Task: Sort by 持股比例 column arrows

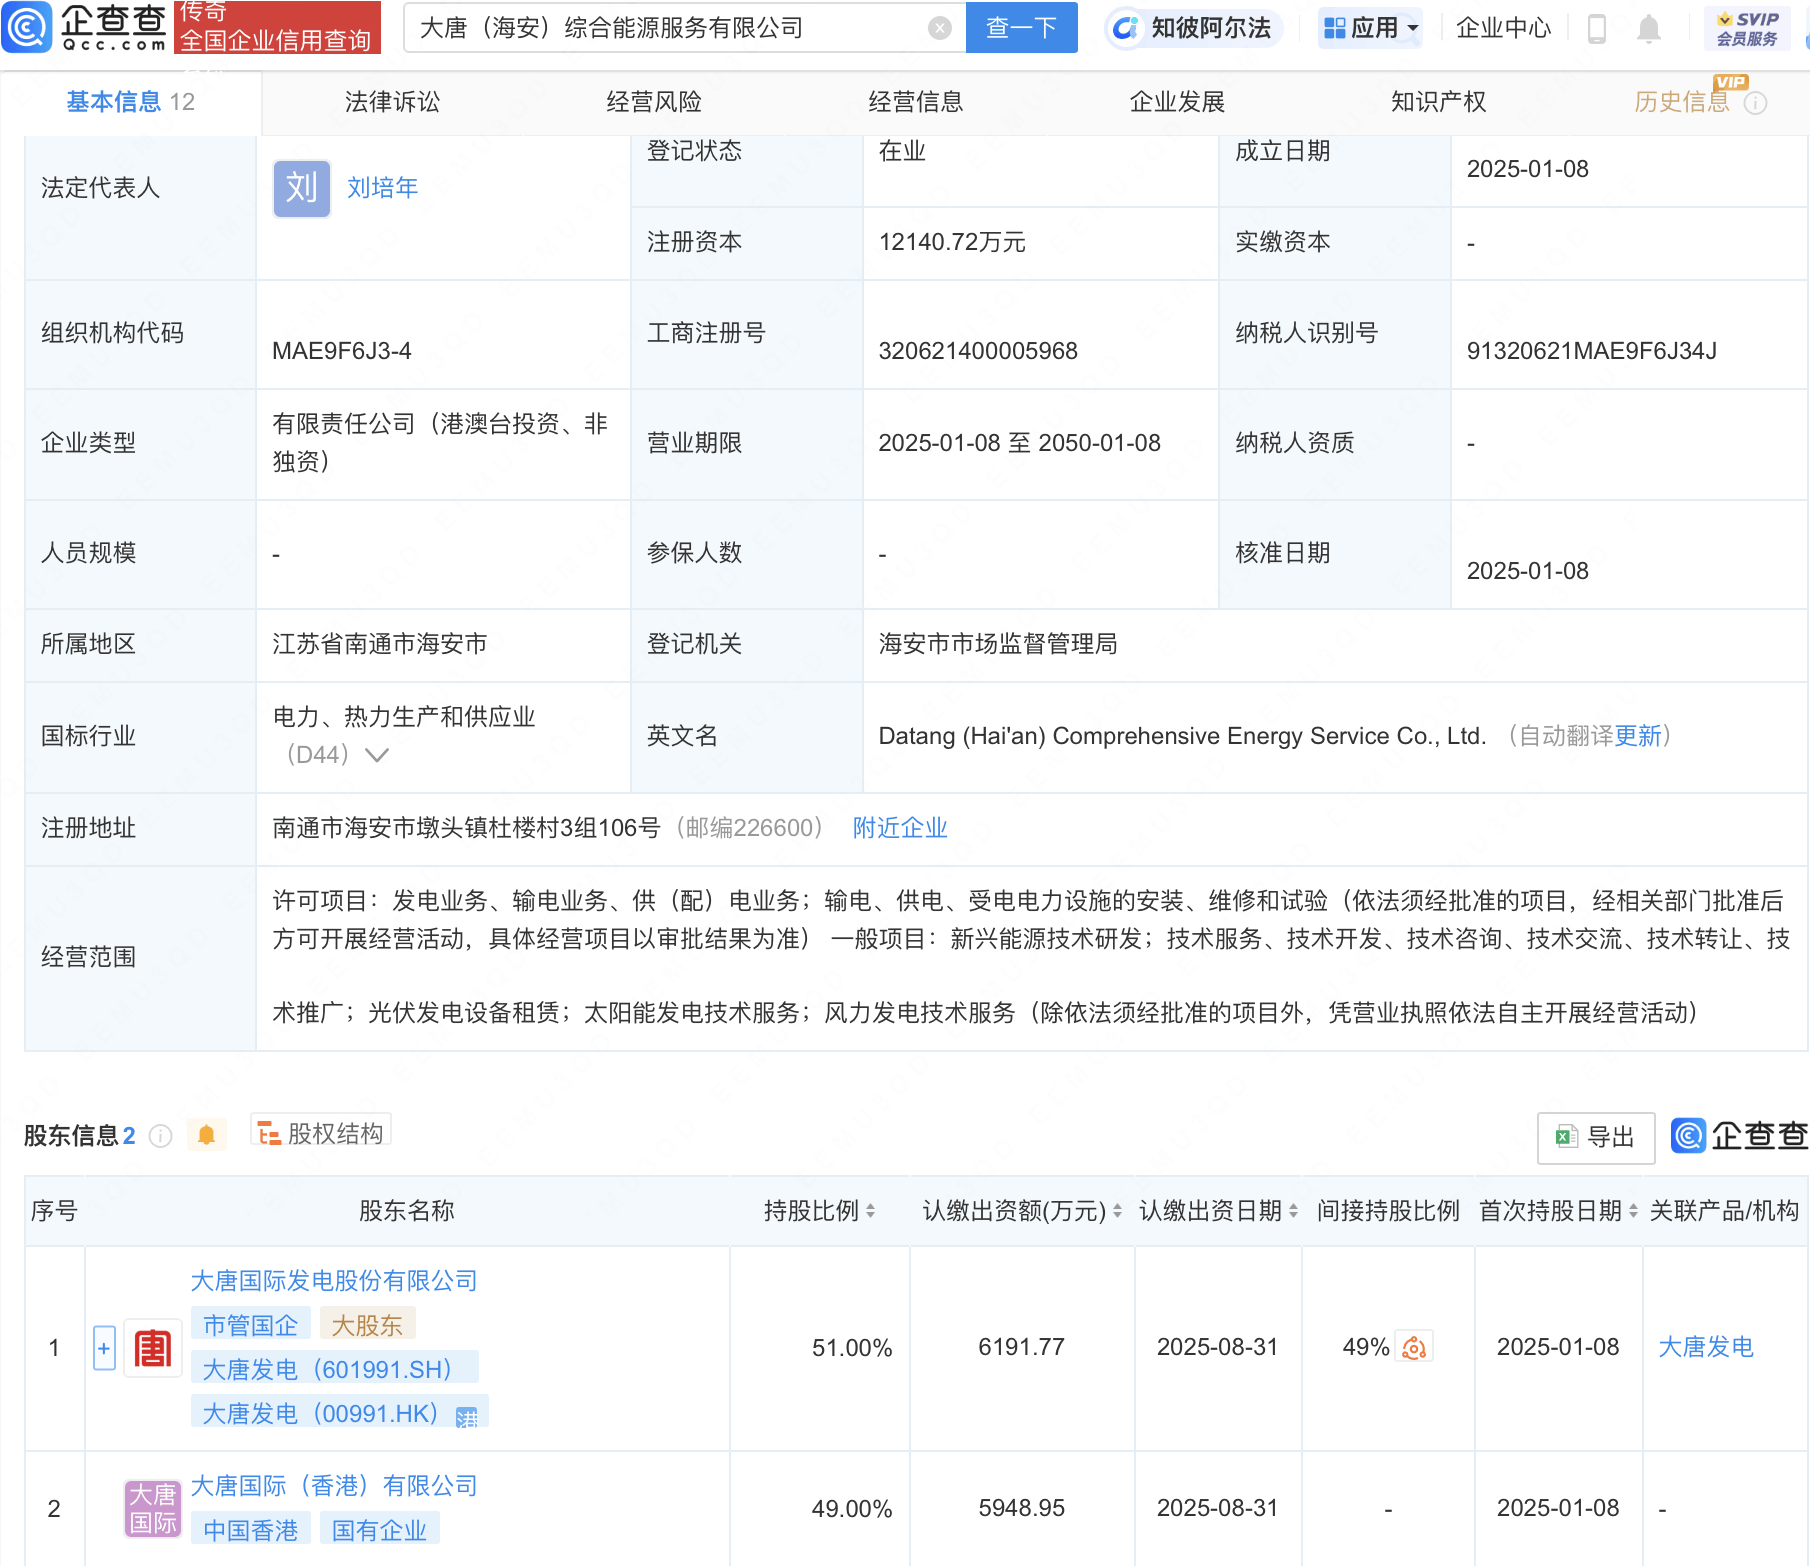Action: click(x=870, y=1211)
